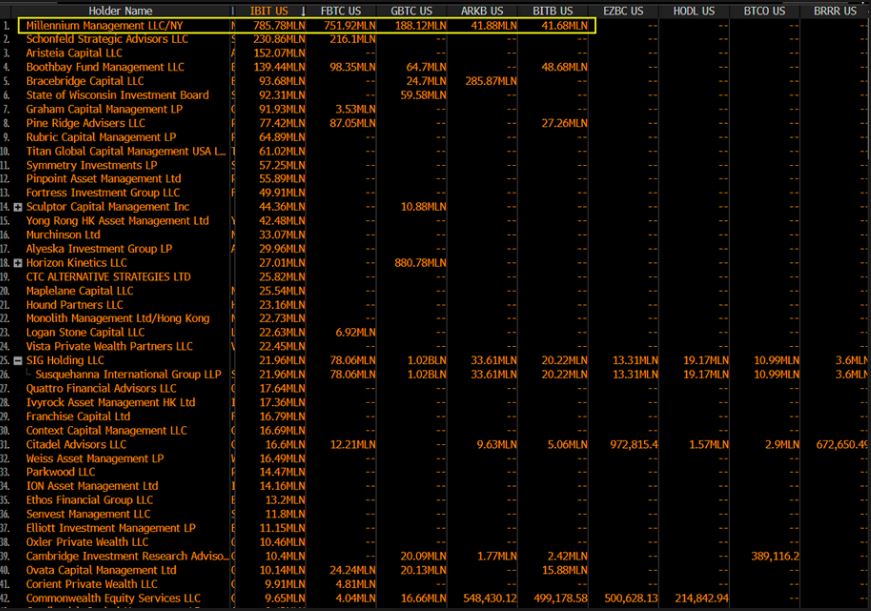Image resolution: width=871 pixels, height=611 pixels.
Task: Open Millennium Management LLC/NY holder
Action: (x=104, y=26)
